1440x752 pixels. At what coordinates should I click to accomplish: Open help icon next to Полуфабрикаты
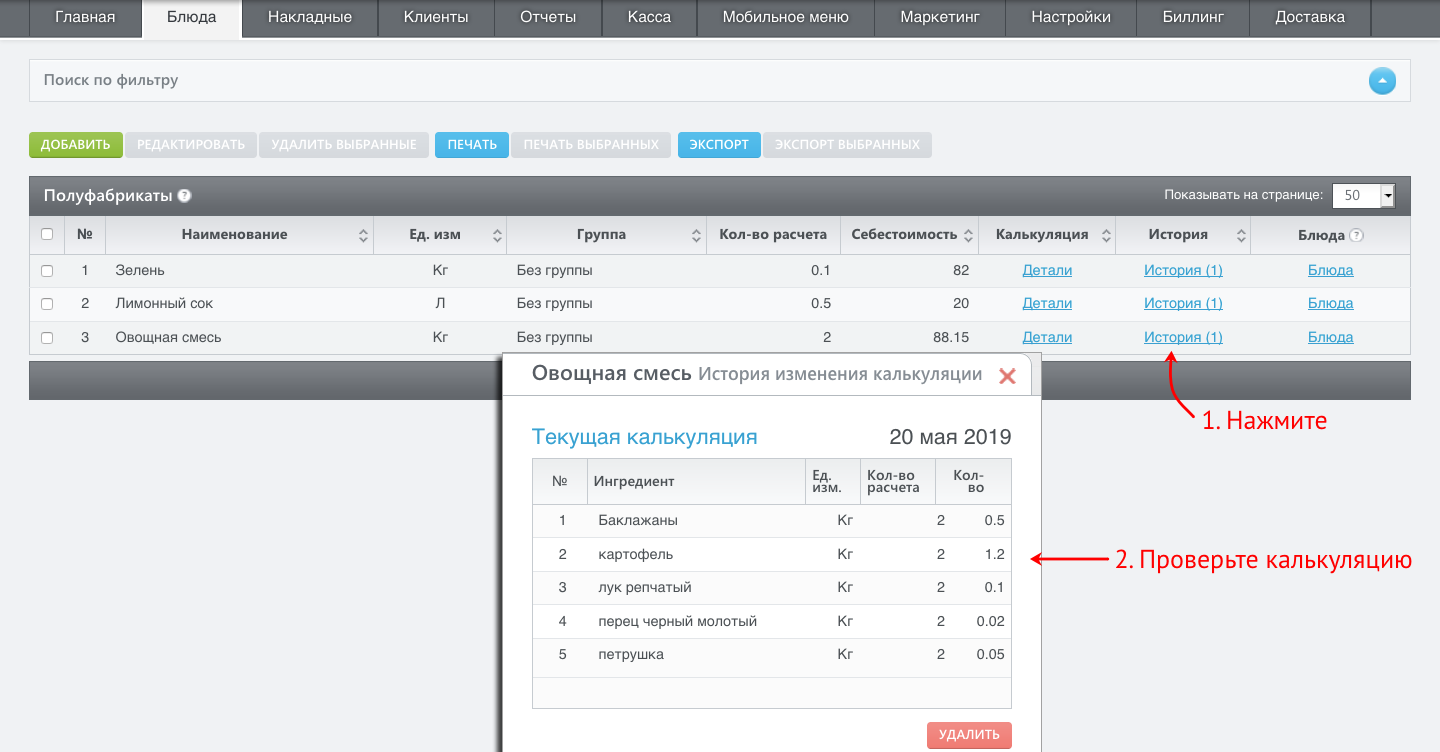pyautogui.click(x=185, y=196)
